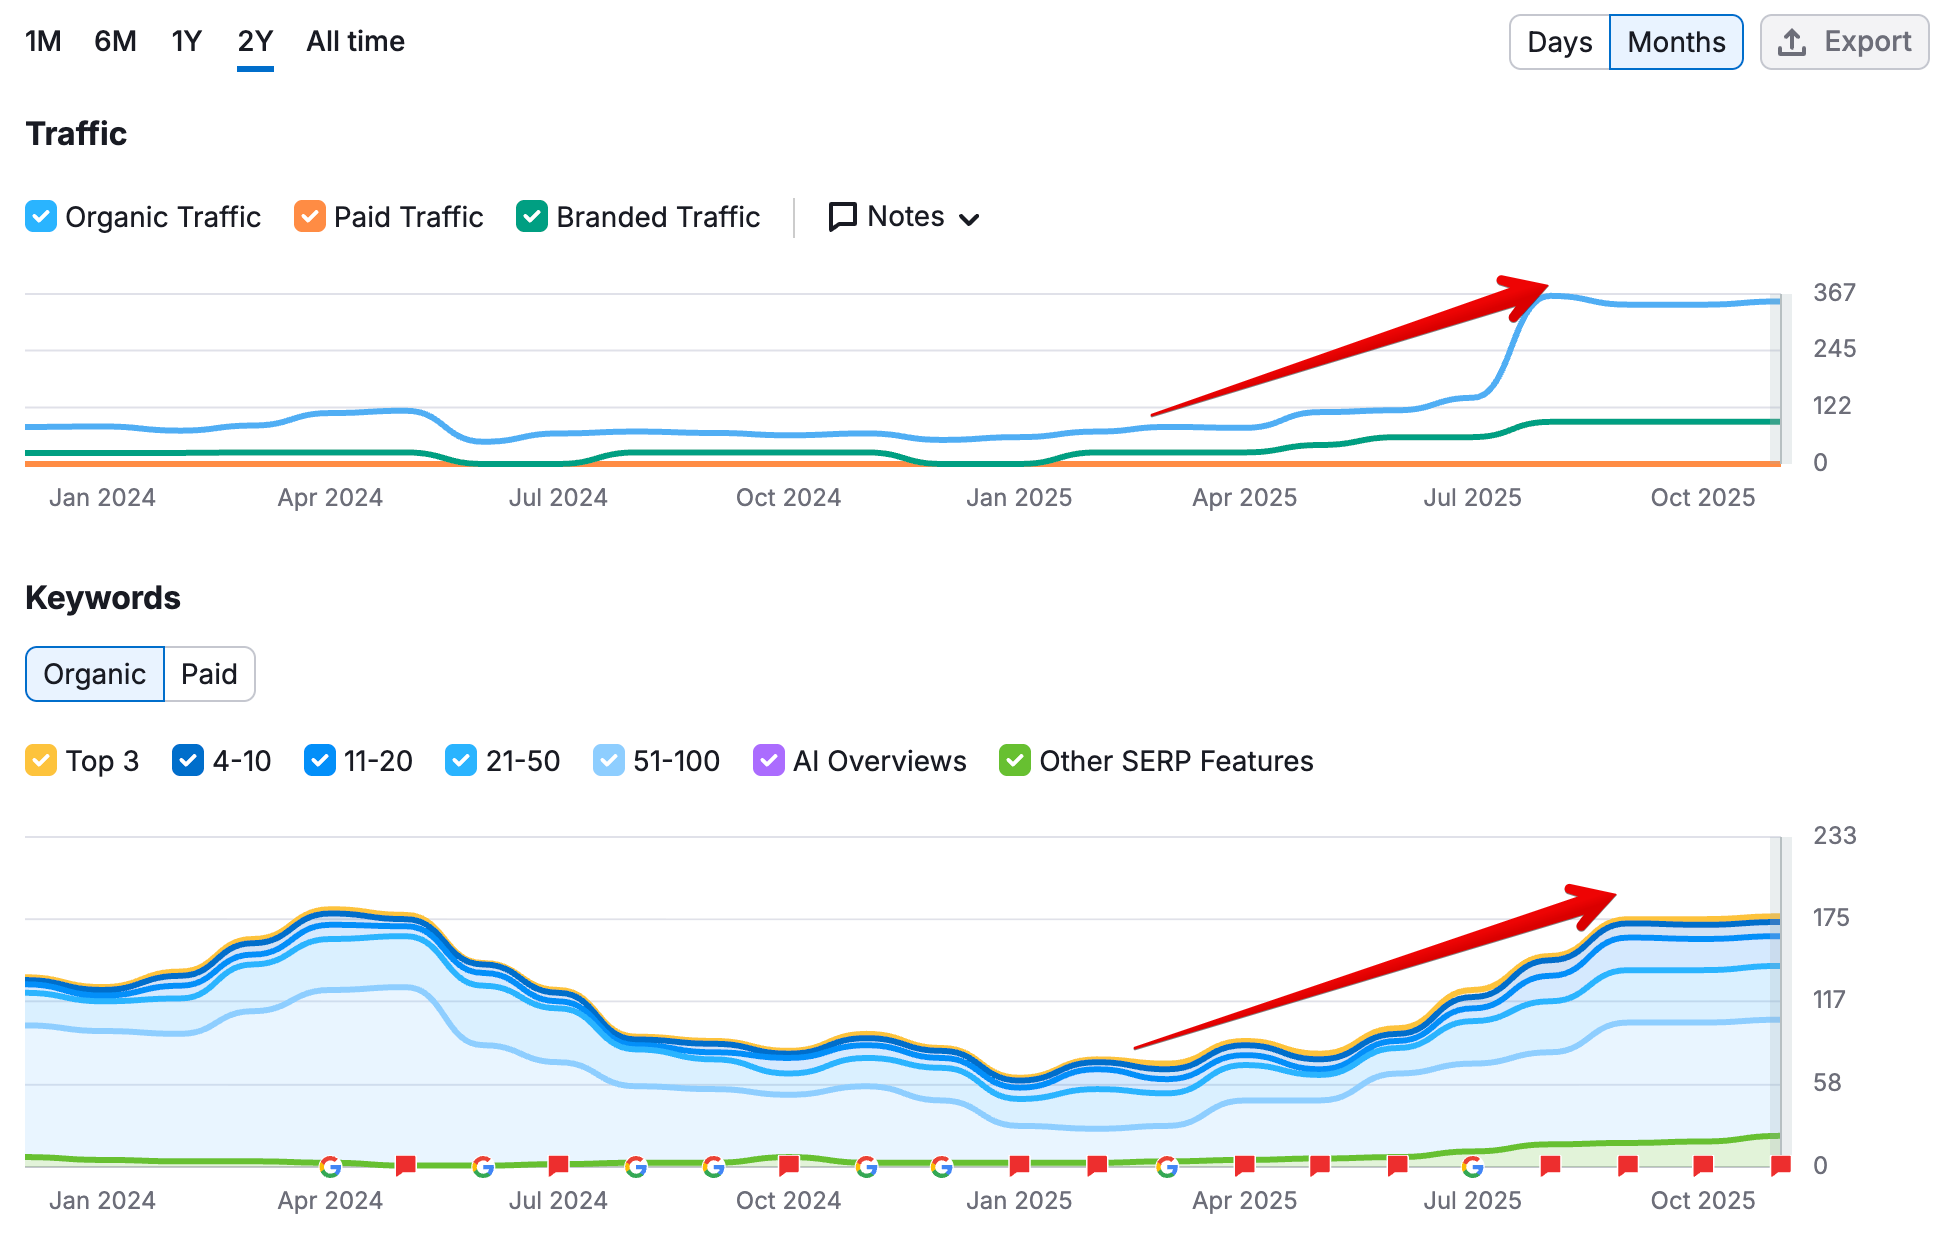Disable the Top 3 keyword filter

(40, 761)
